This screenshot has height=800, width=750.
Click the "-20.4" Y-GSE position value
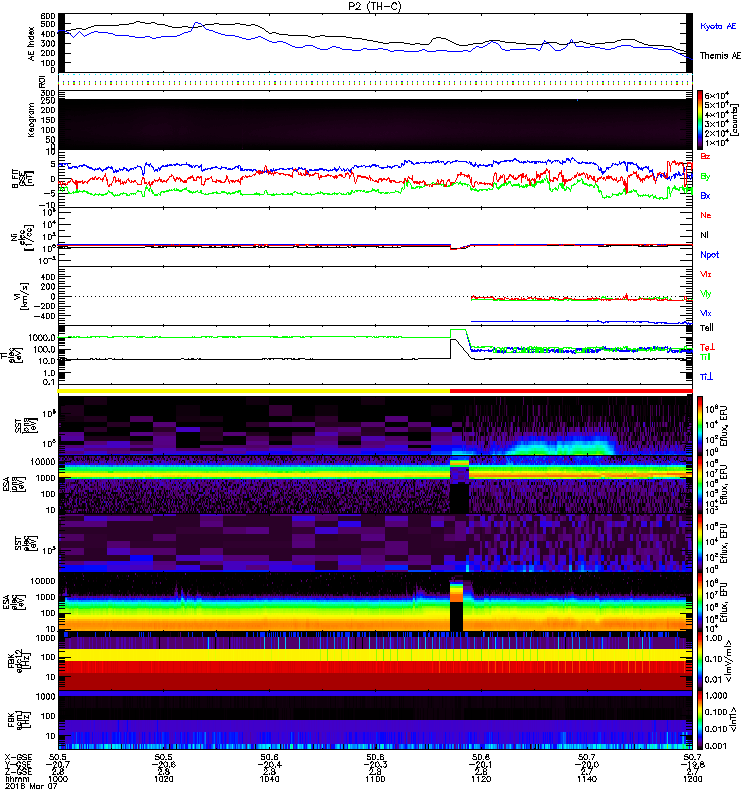pos(269,764)
